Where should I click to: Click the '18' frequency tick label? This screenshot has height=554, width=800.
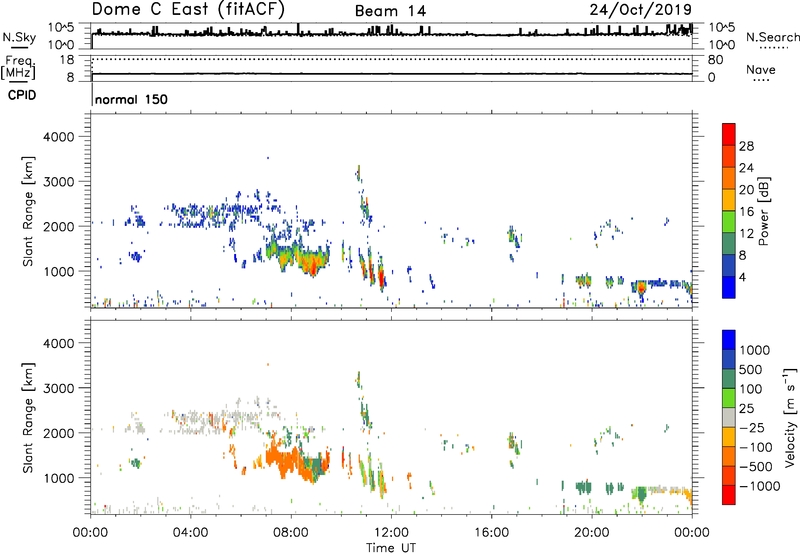point(67,60)
